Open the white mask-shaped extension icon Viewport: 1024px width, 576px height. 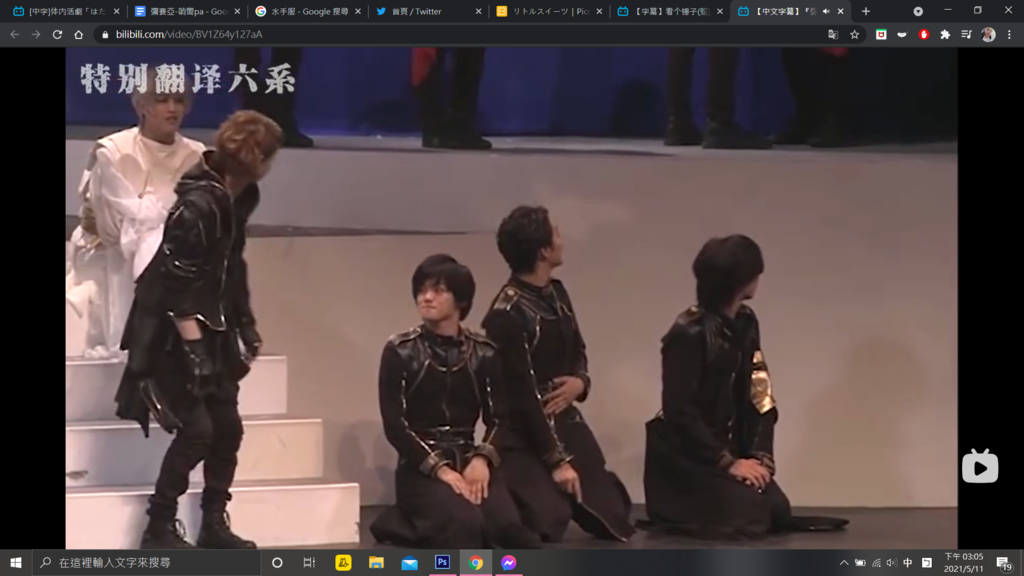[902, 35]
